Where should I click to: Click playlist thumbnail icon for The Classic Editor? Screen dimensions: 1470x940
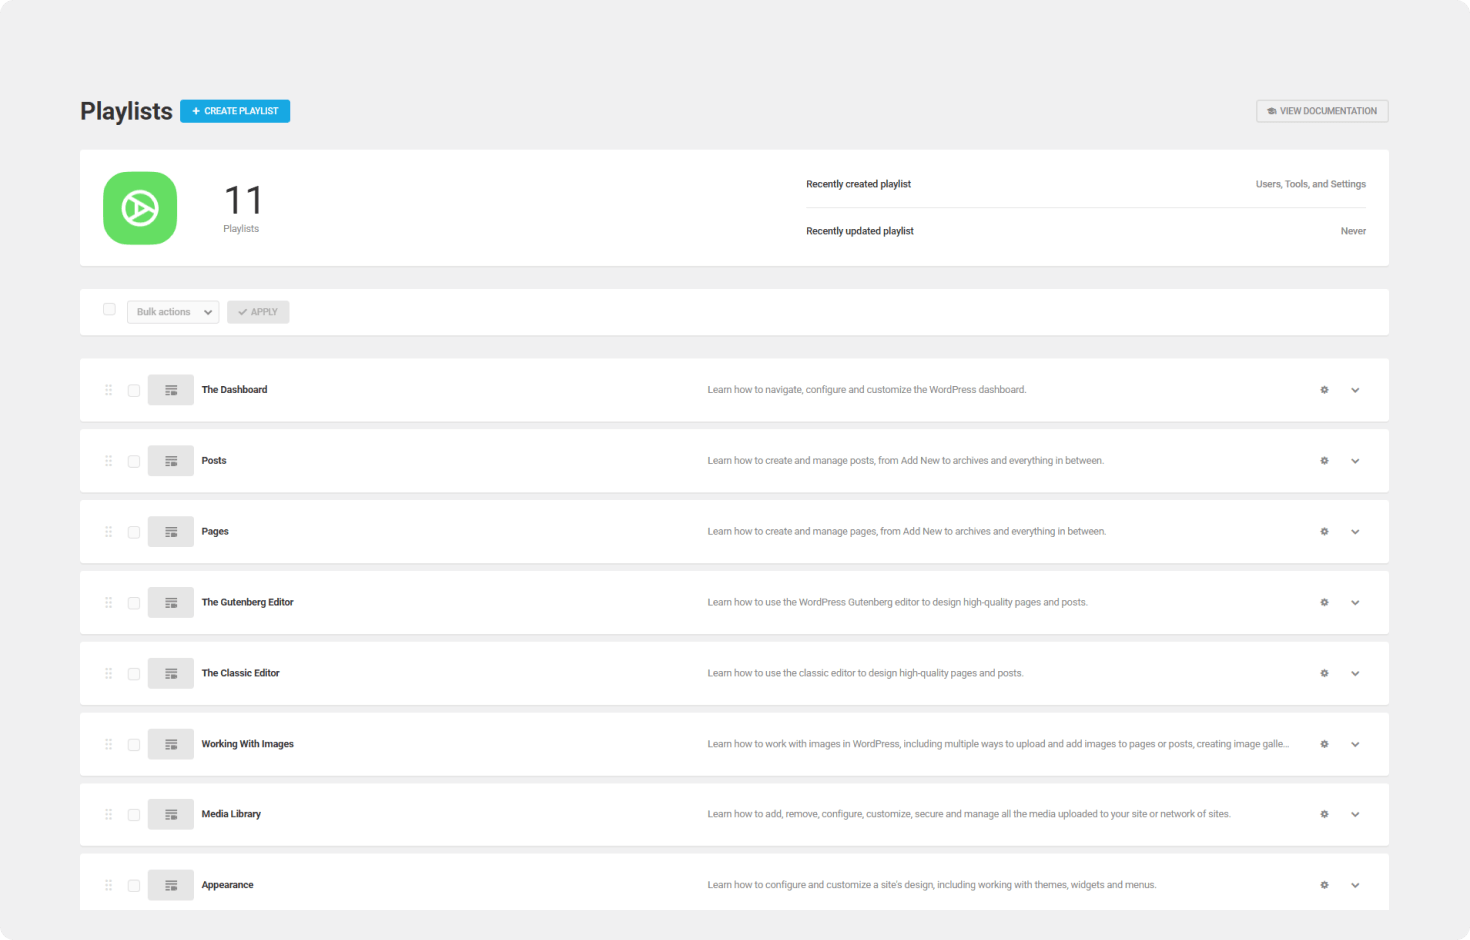[x=171, y=674]
